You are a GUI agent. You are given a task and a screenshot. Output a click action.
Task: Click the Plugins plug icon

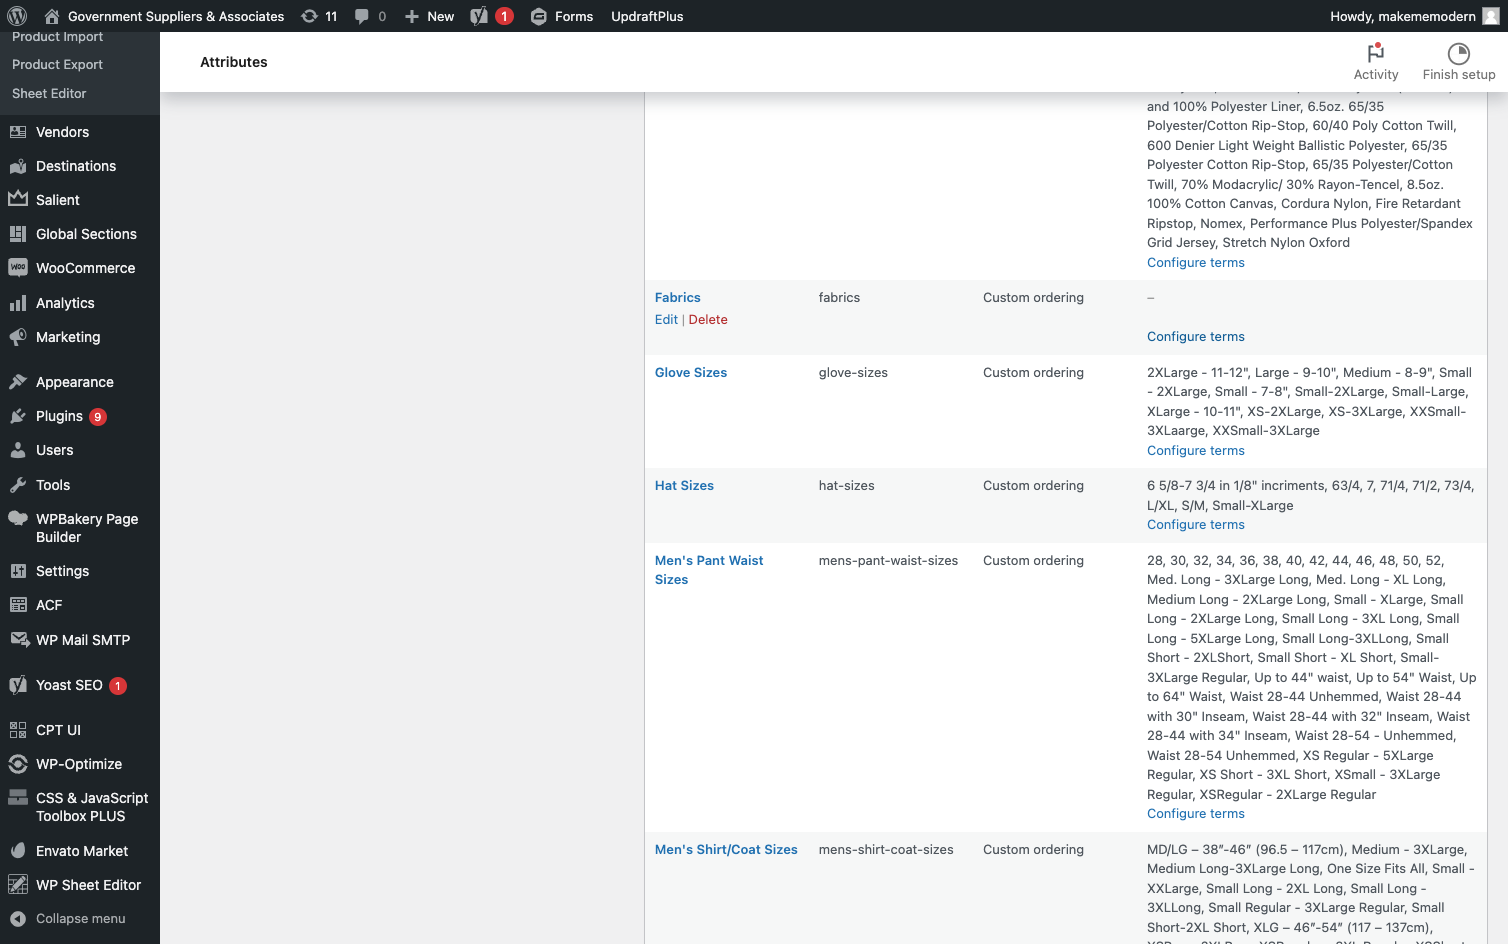pos(18,416)
